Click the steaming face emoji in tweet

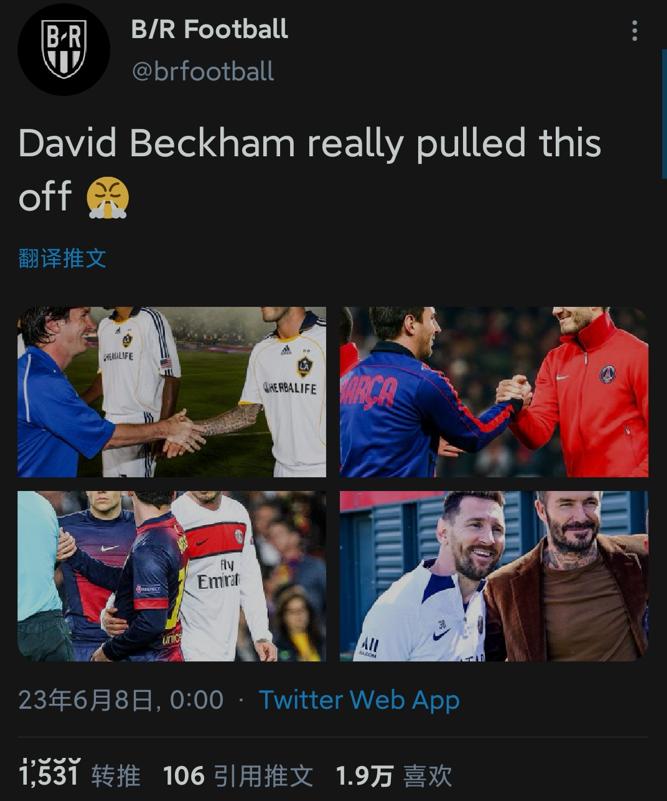coord(107,196)
